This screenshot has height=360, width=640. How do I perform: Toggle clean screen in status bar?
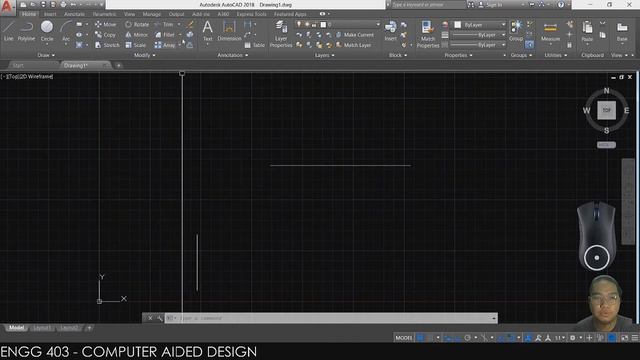click(x=624, y=338)
